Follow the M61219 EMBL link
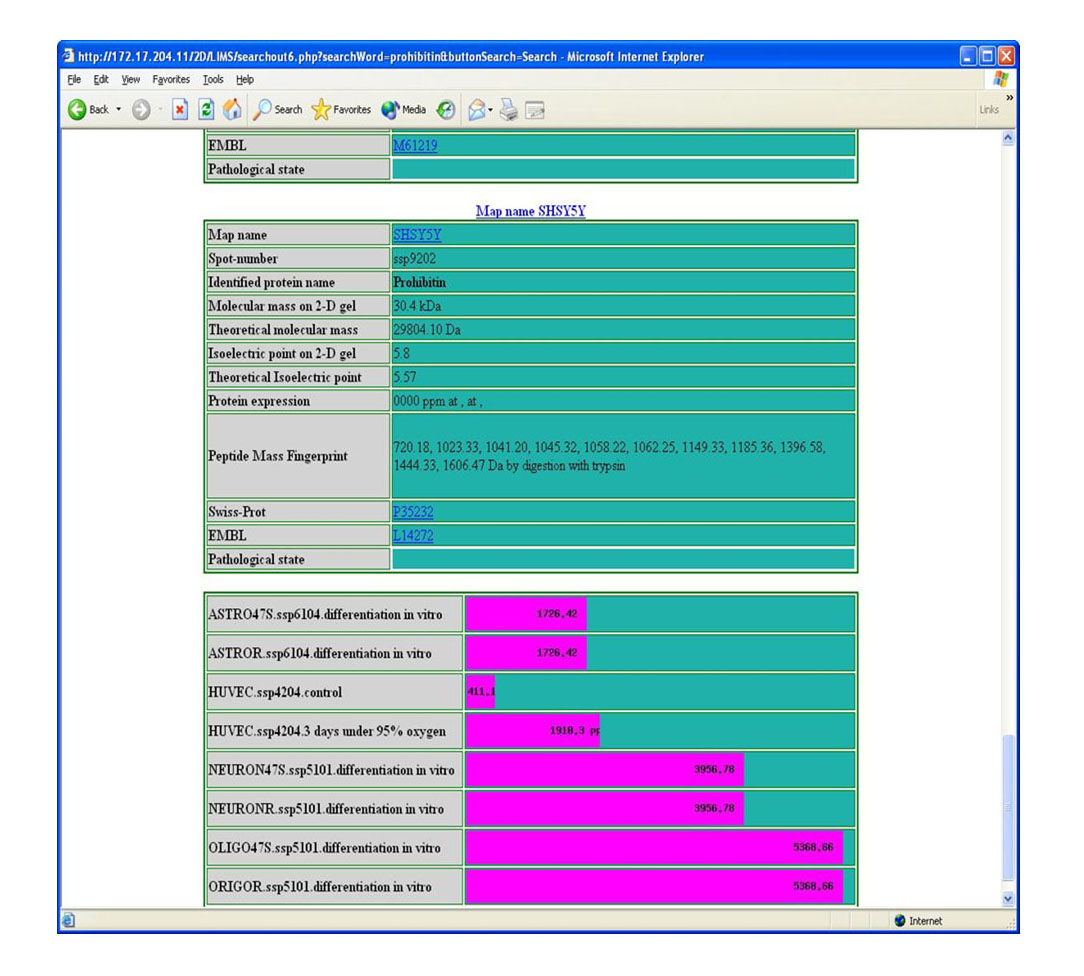The image size is (1084, 976). [x=415, y=145]
